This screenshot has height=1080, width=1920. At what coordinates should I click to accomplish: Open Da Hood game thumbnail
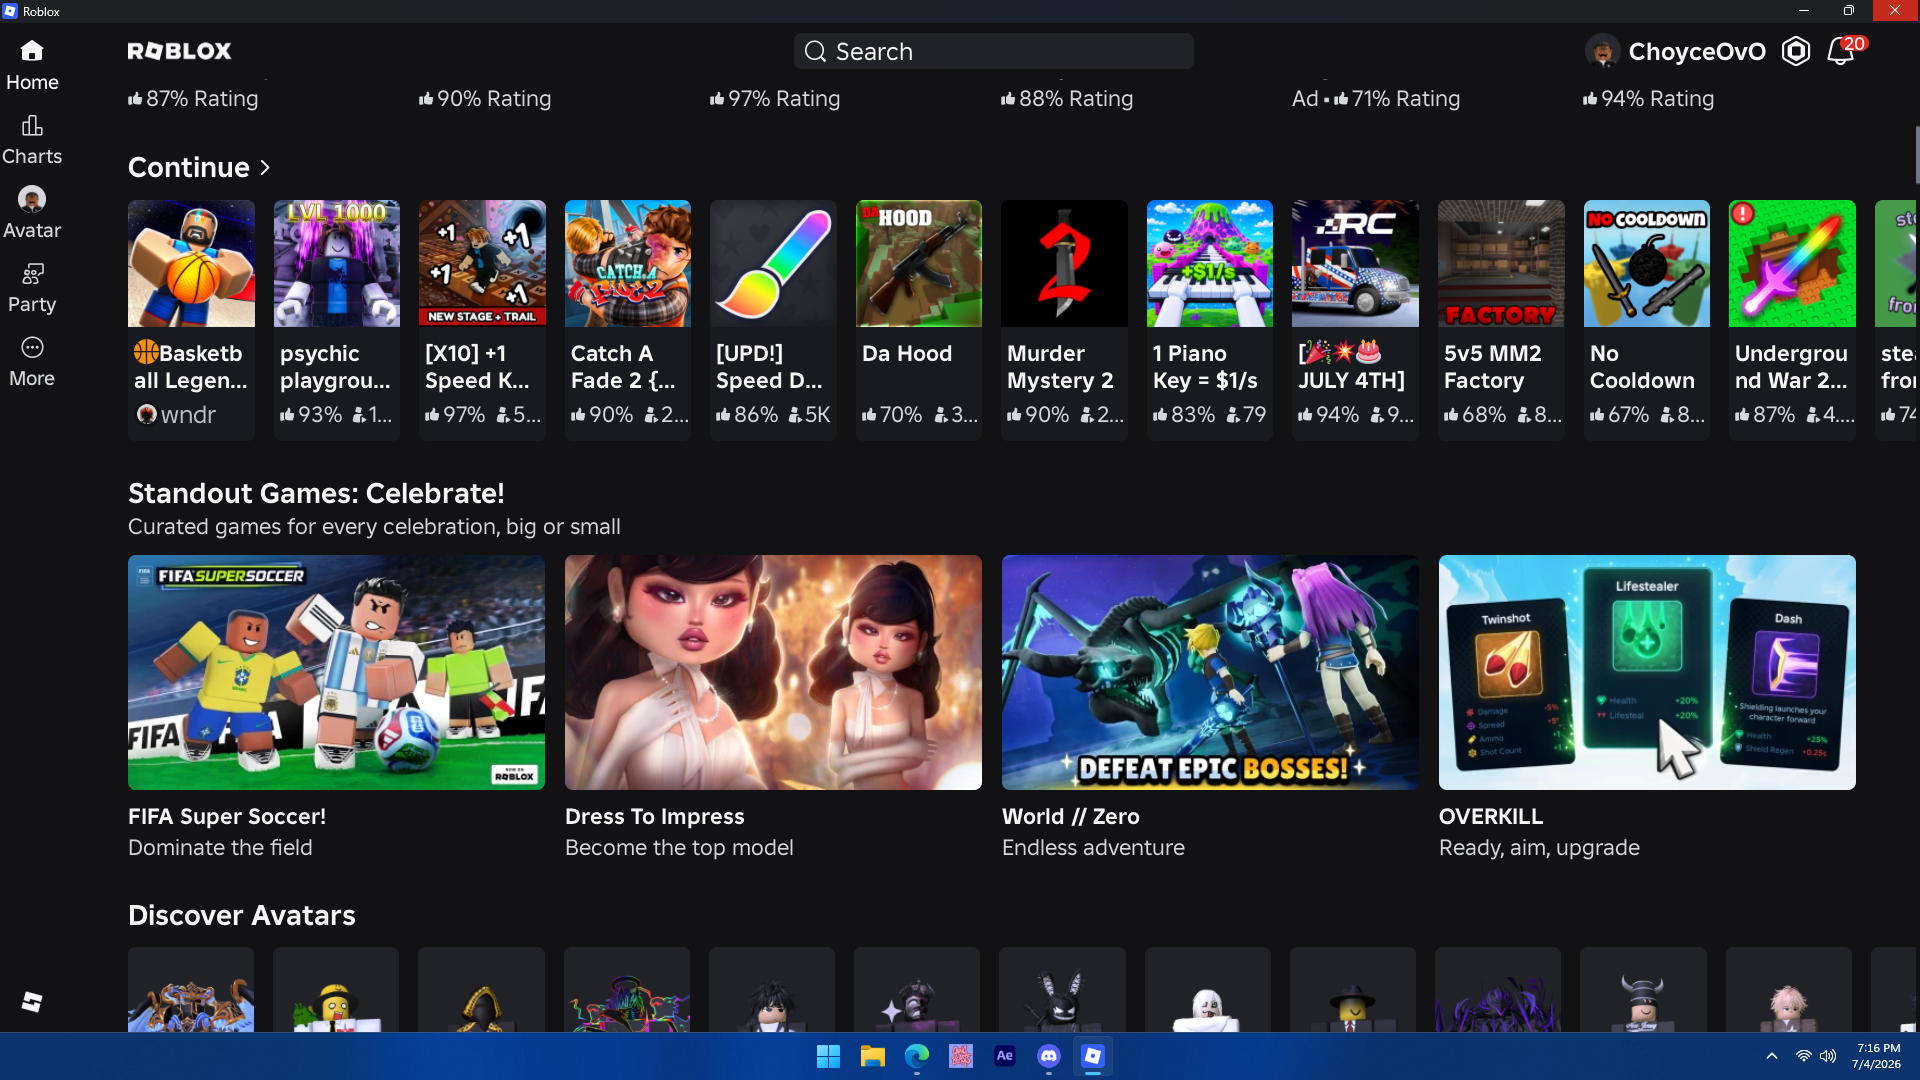pyautogui.click(x=919, y=263)
